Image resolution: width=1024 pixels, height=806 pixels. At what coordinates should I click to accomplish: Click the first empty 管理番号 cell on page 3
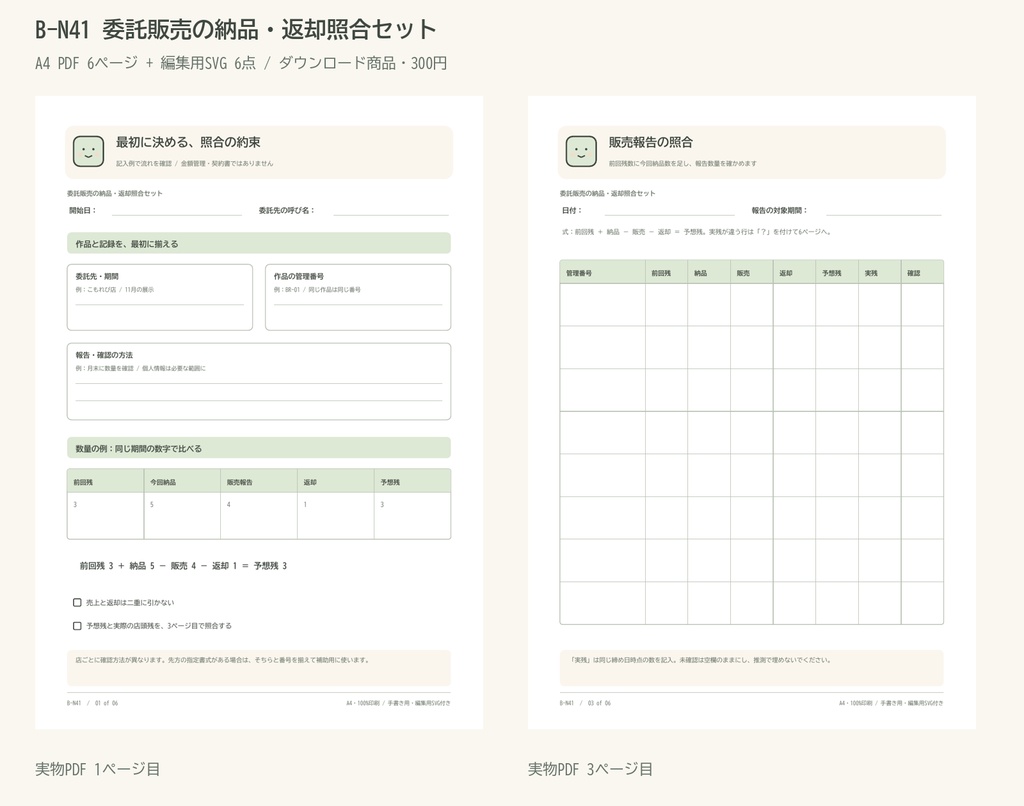click(602, 304)
